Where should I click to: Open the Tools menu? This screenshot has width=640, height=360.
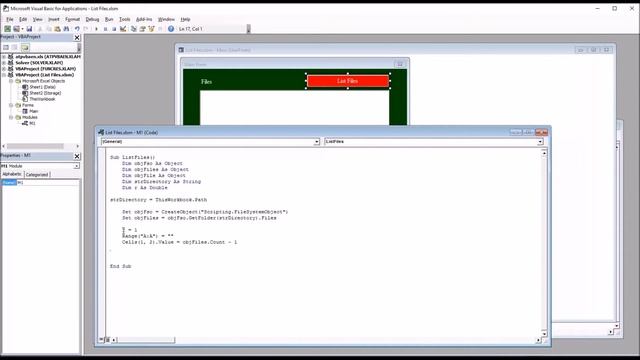click(124, 19)
